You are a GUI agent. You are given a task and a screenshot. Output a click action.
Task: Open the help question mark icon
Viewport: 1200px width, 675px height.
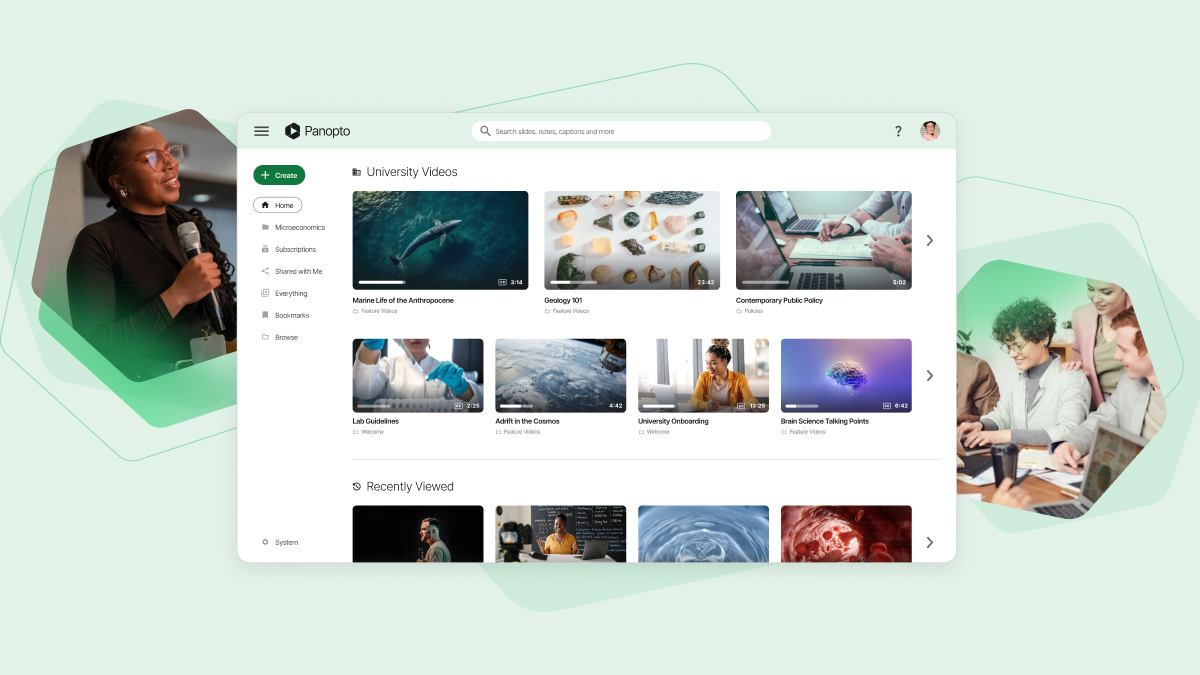898,131
